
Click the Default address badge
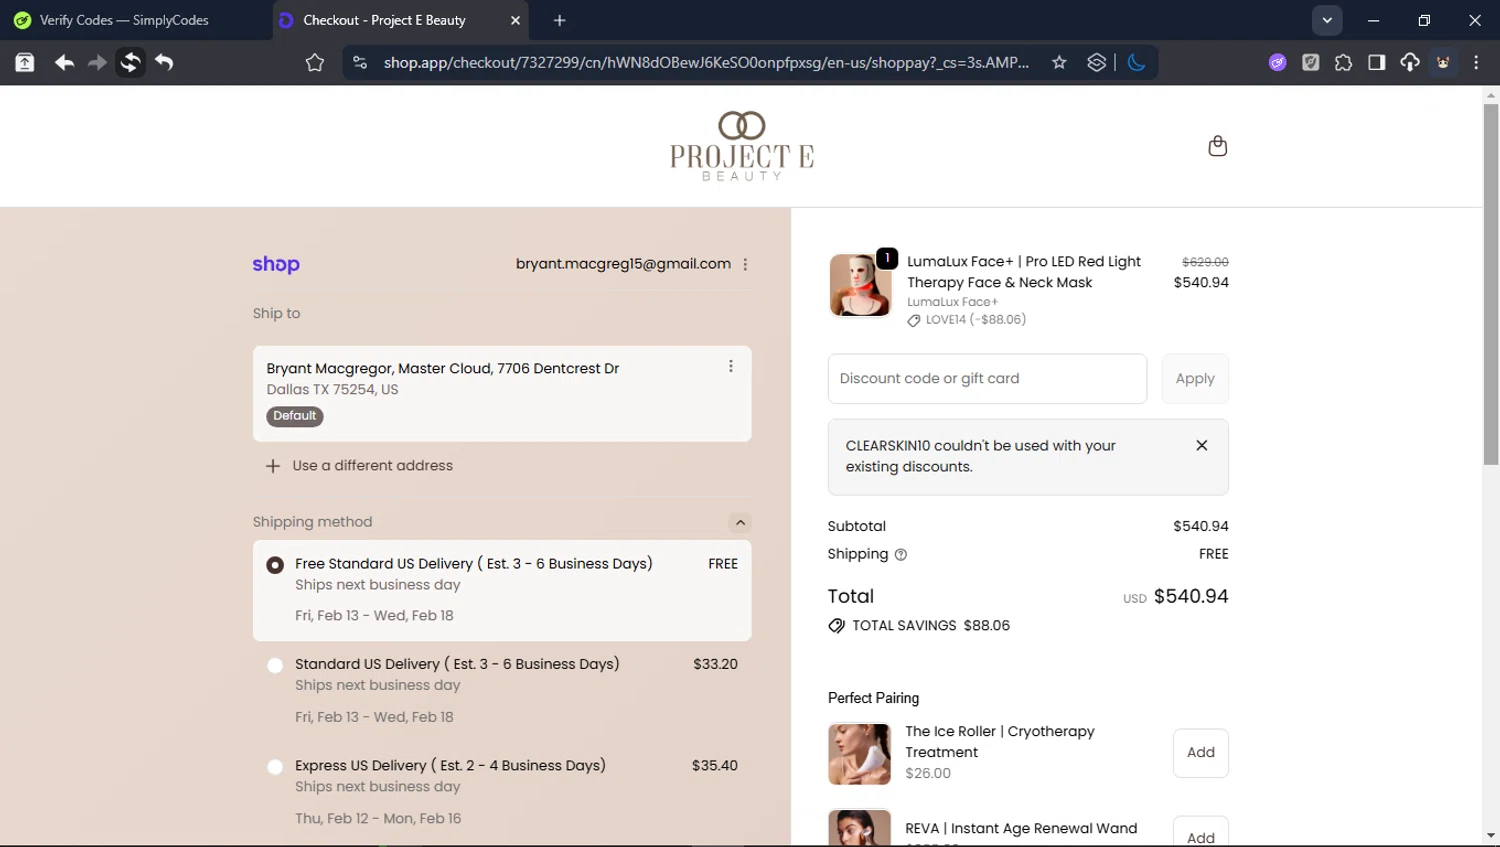point(295,416)
